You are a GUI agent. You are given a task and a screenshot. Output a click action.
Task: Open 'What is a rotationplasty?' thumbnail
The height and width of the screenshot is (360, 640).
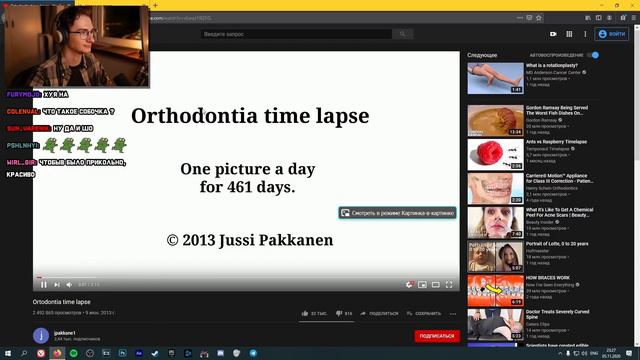tap(496, 78)
